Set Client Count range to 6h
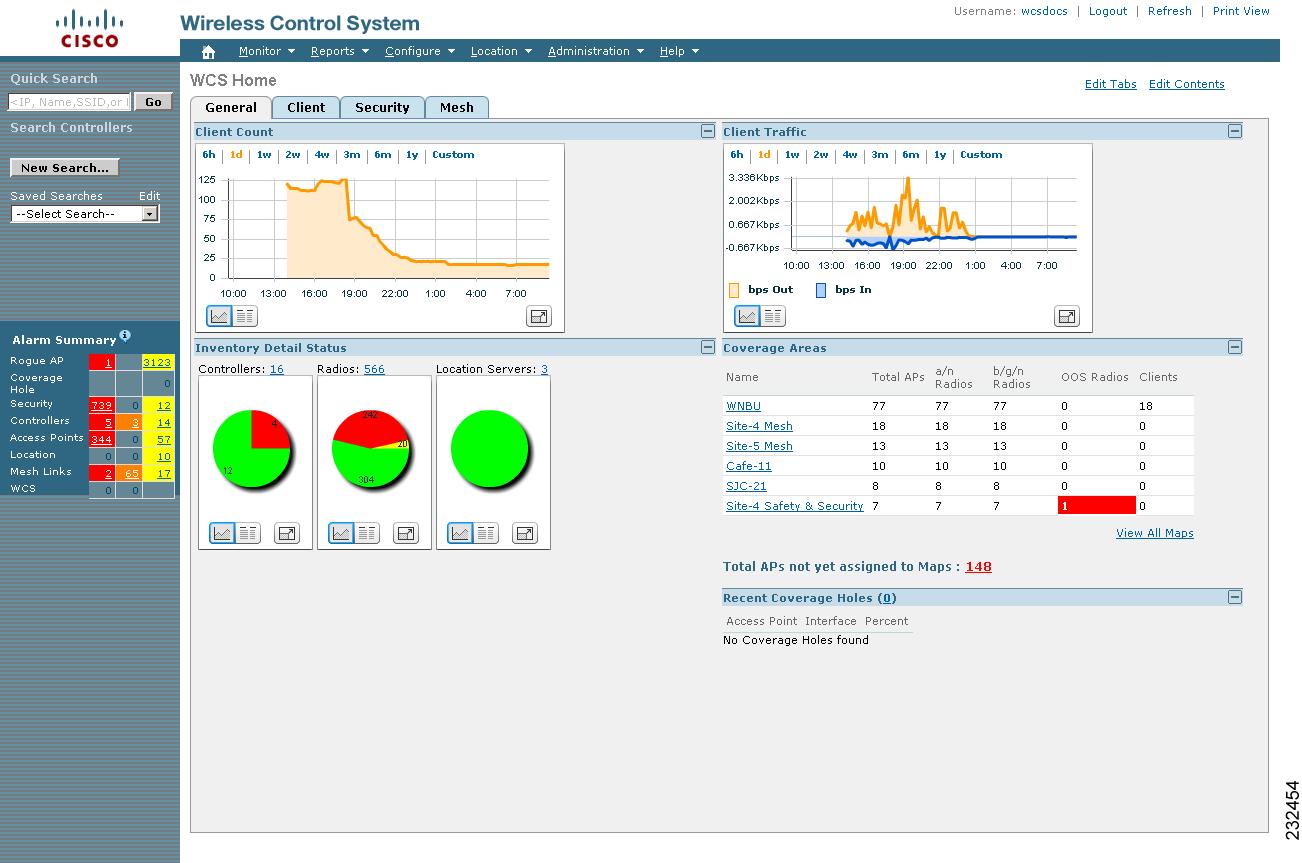This screenshot has width=1302, height=863. point(209,155)
